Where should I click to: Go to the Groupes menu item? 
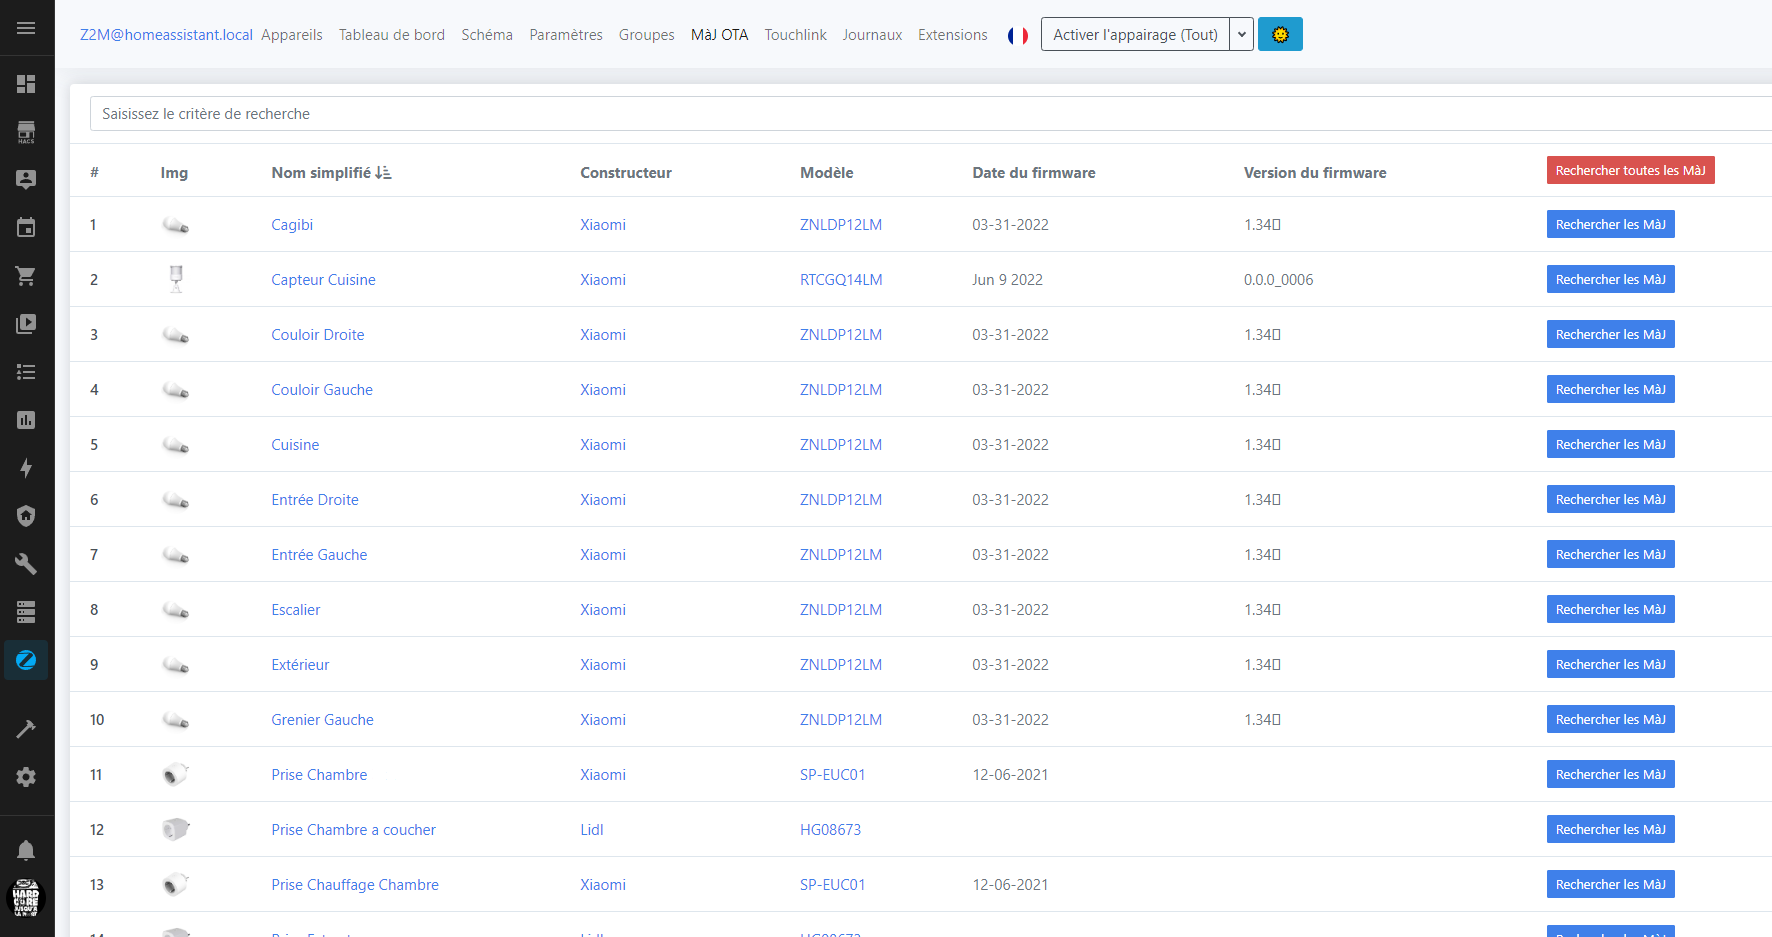click(x=646, y=35)
